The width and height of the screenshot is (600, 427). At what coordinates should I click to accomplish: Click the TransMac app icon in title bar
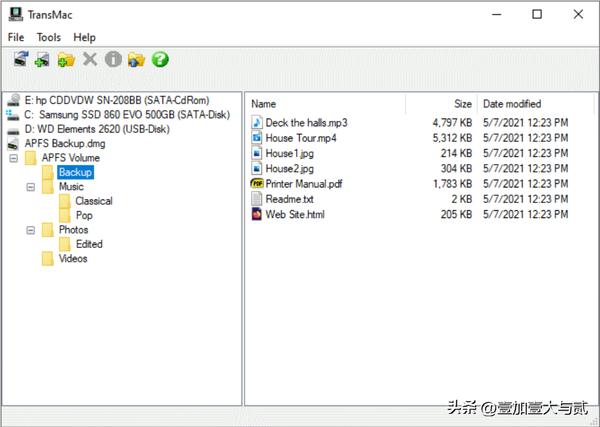coord(16,14)
